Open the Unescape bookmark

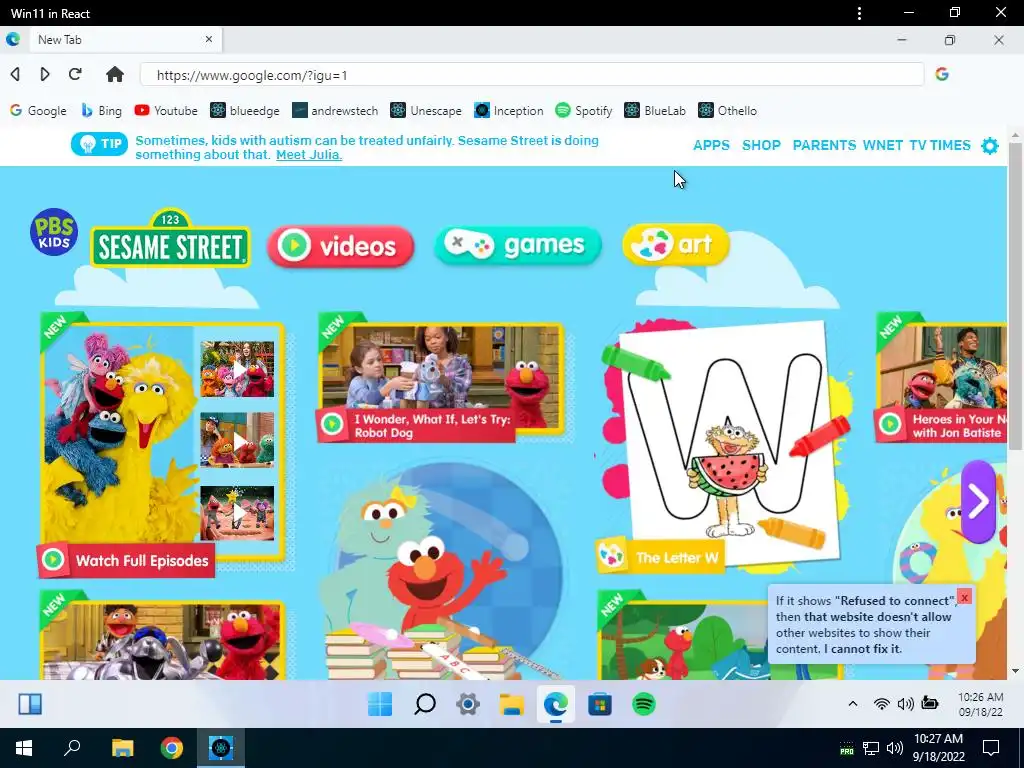426,110
